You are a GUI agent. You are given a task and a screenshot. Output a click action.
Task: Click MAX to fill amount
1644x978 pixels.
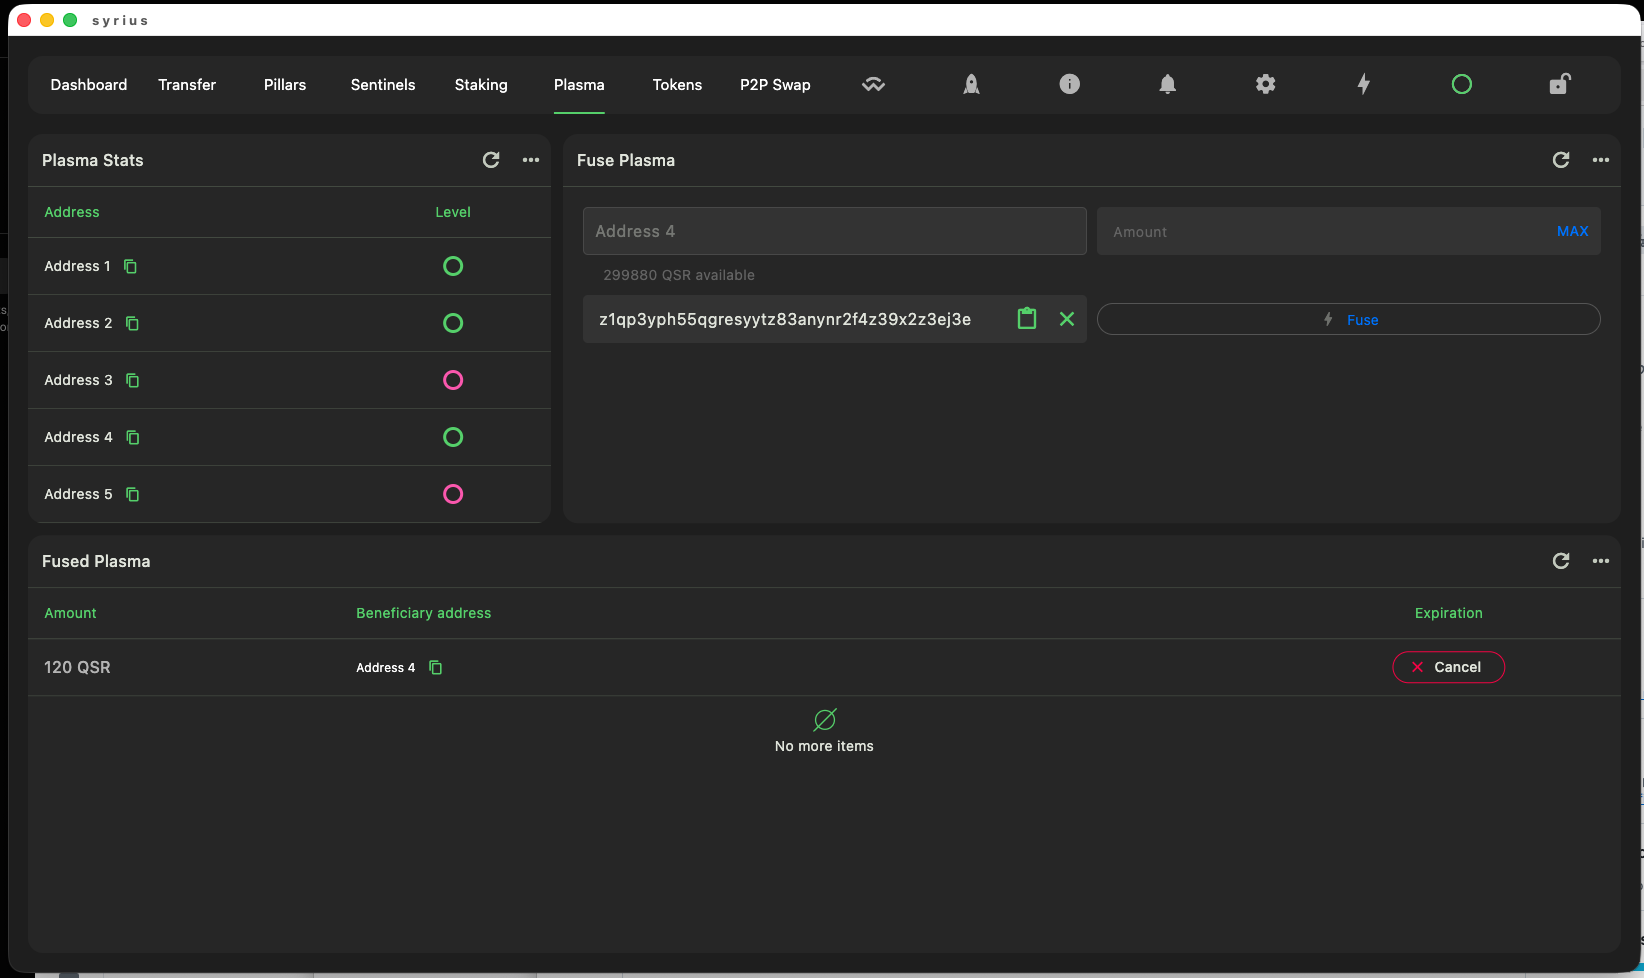coord(1572,231)
